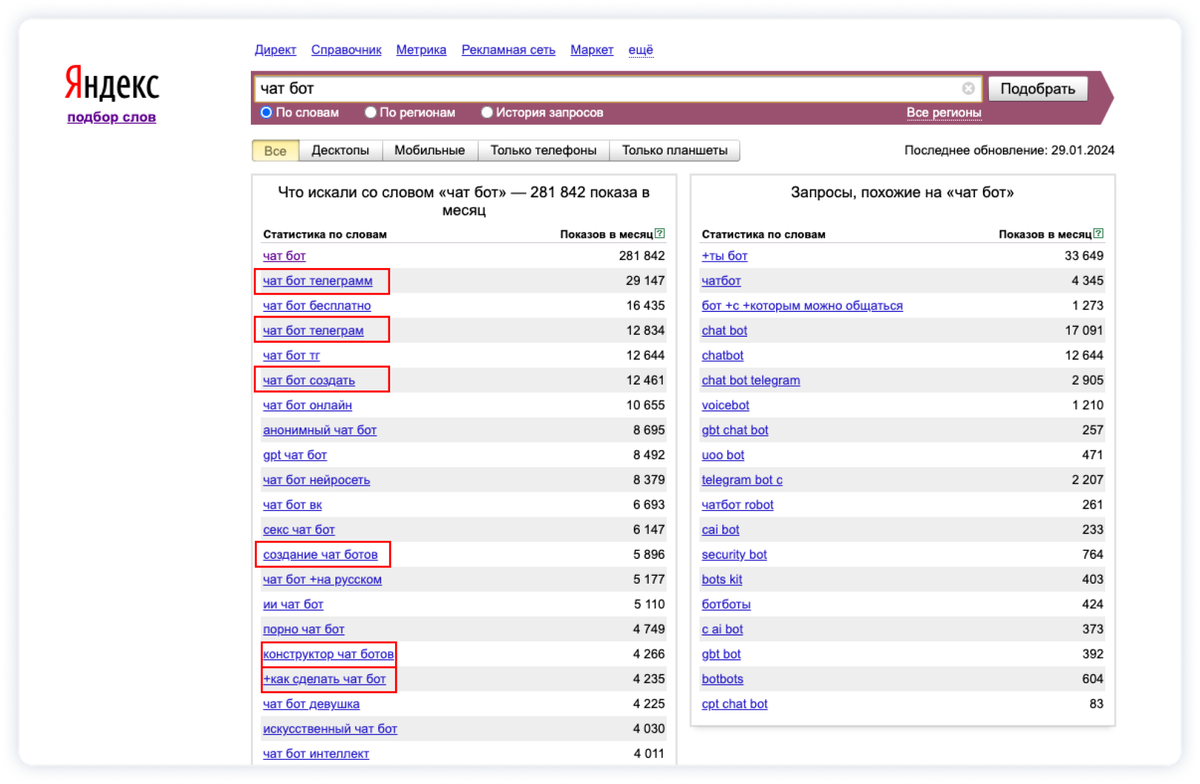
Task: Open the 'чат бот телеграм' query
Action: [x=313, y=331]
